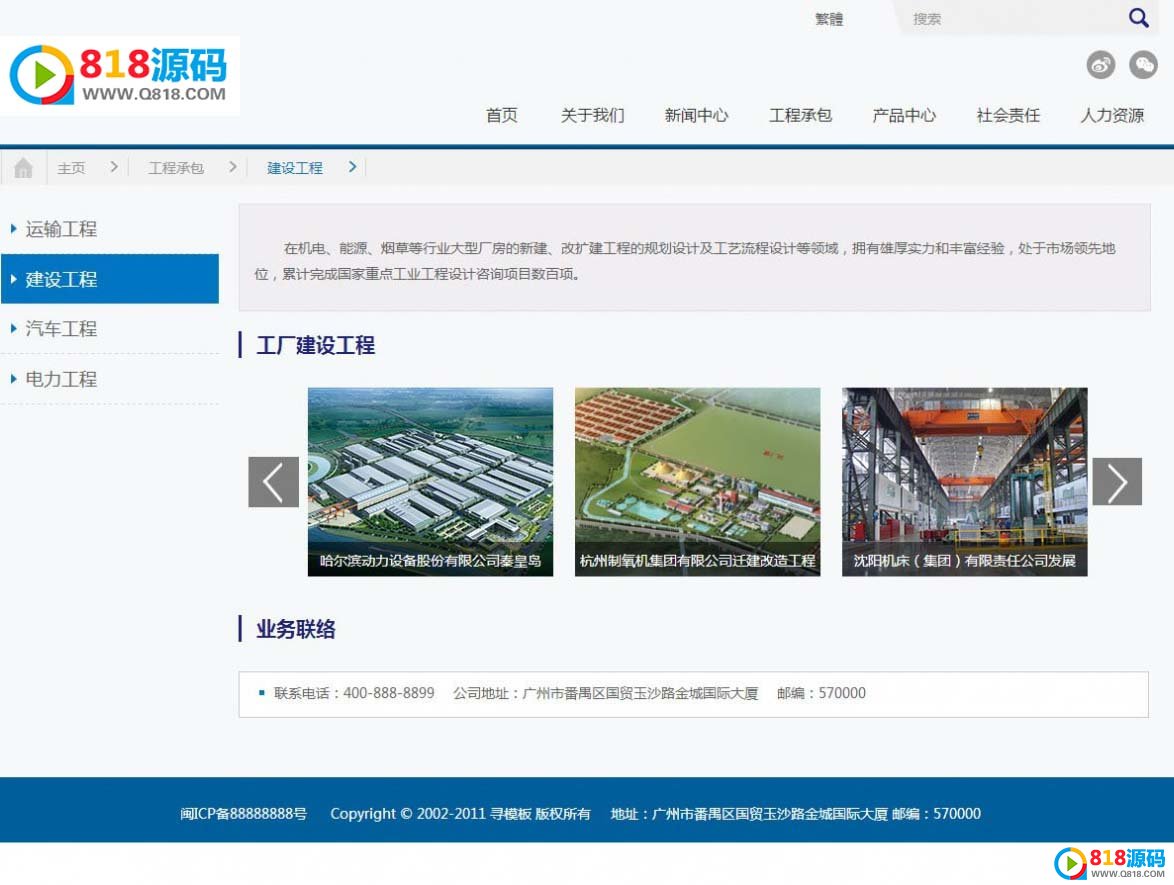Click 工程承包 breadcrumb link
The image size is (1174, 885).
click(x=176, y=168)
